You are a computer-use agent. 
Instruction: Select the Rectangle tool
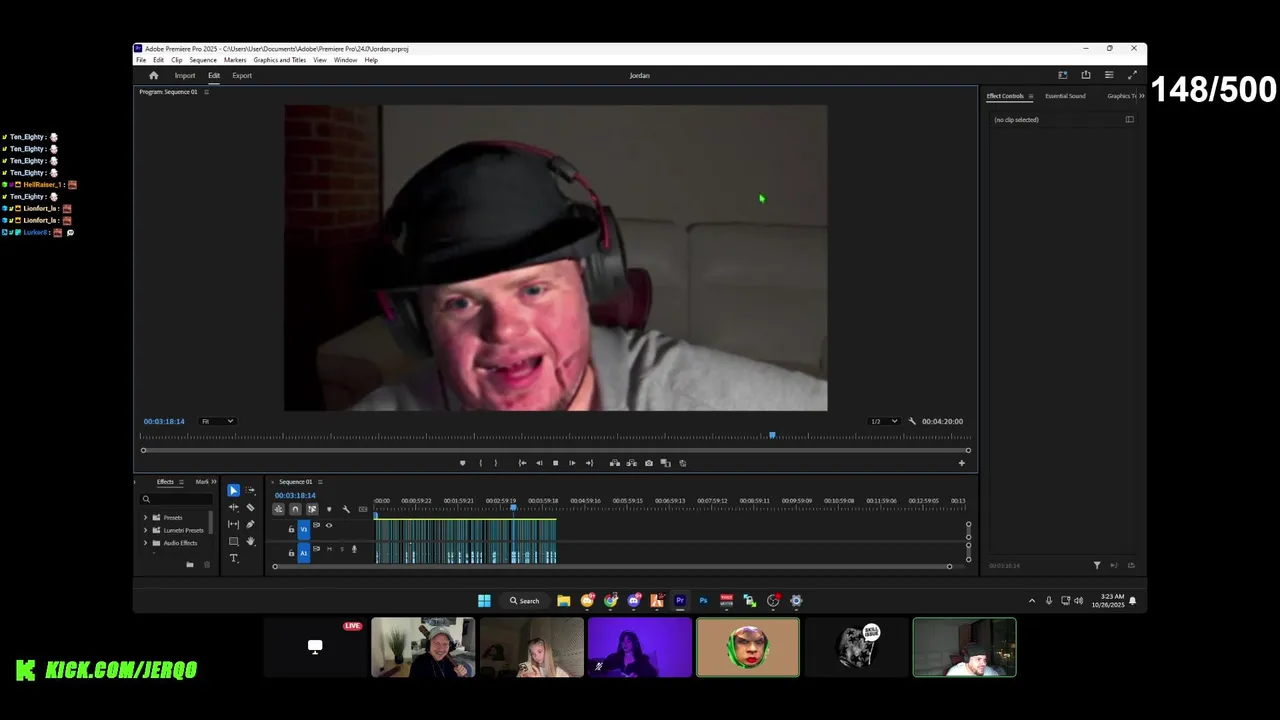[x=233, y=541]
